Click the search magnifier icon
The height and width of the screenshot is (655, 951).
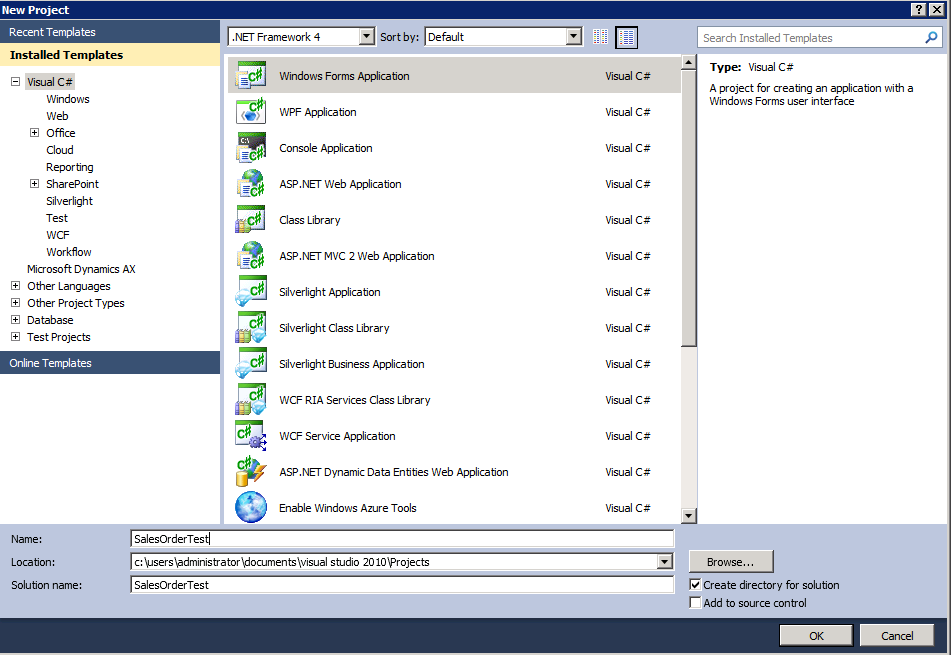point(931,38)
